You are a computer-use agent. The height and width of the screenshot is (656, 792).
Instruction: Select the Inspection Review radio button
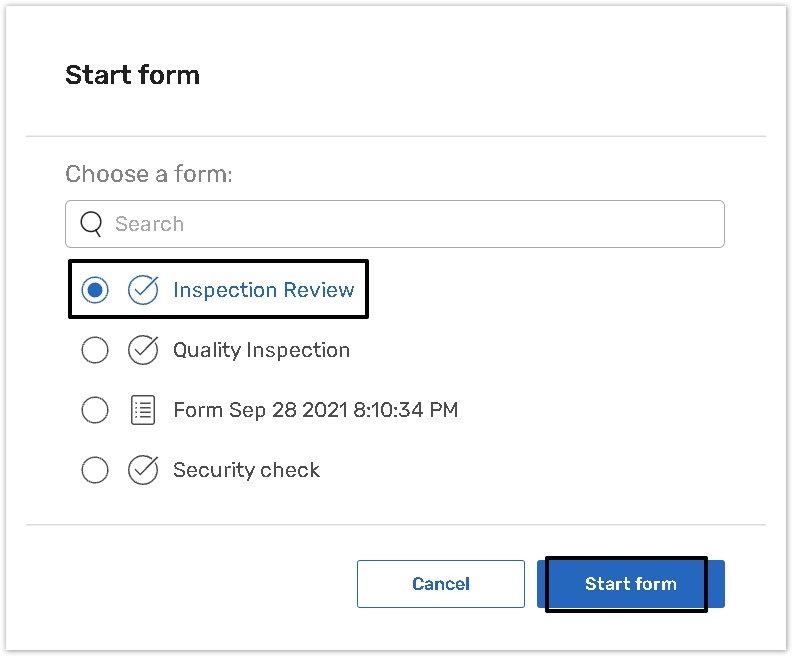click(x=95, y=290)
